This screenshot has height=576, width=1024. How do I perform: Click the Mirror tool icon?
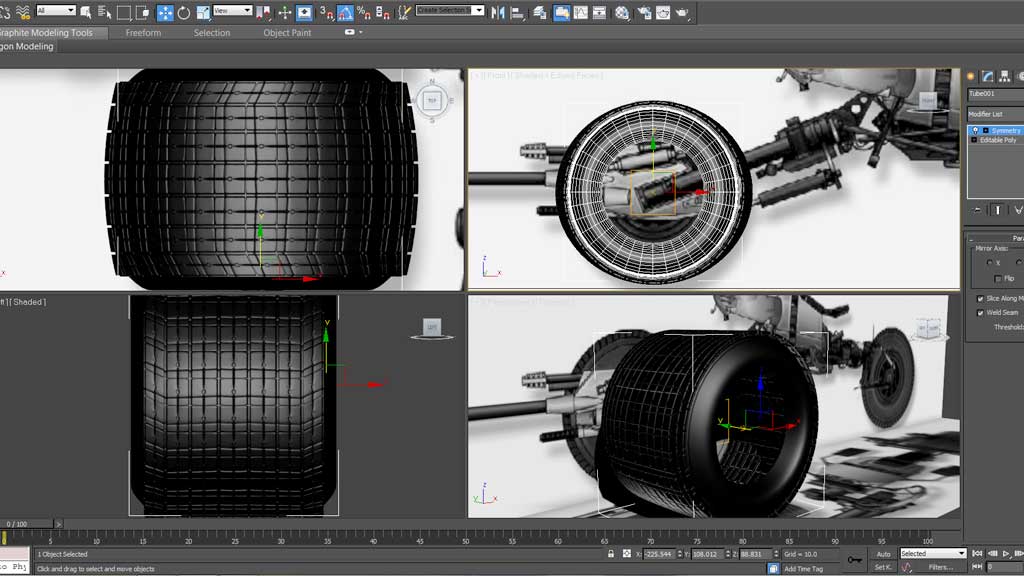tap(498, 12)
